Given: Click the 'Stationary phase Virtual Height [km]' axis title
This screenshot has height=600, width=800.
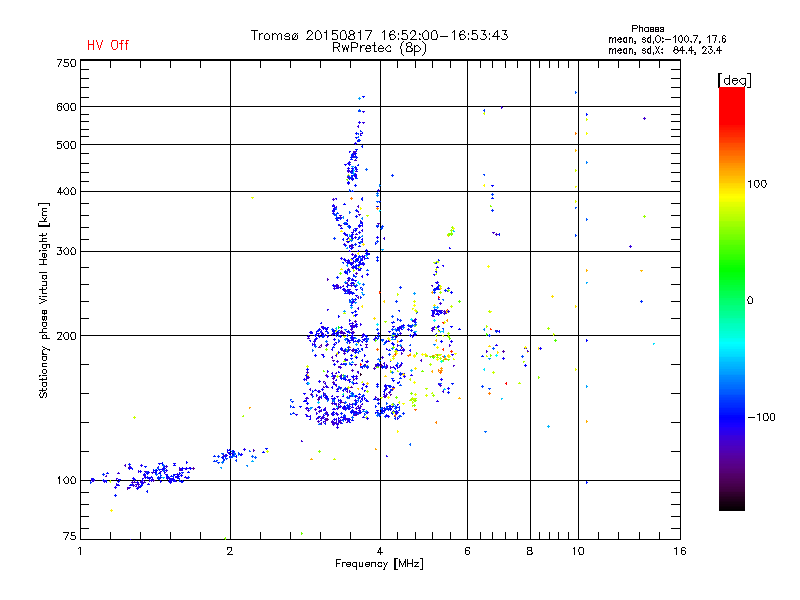Looking at the screenshot, I should [x=43, y=300].
